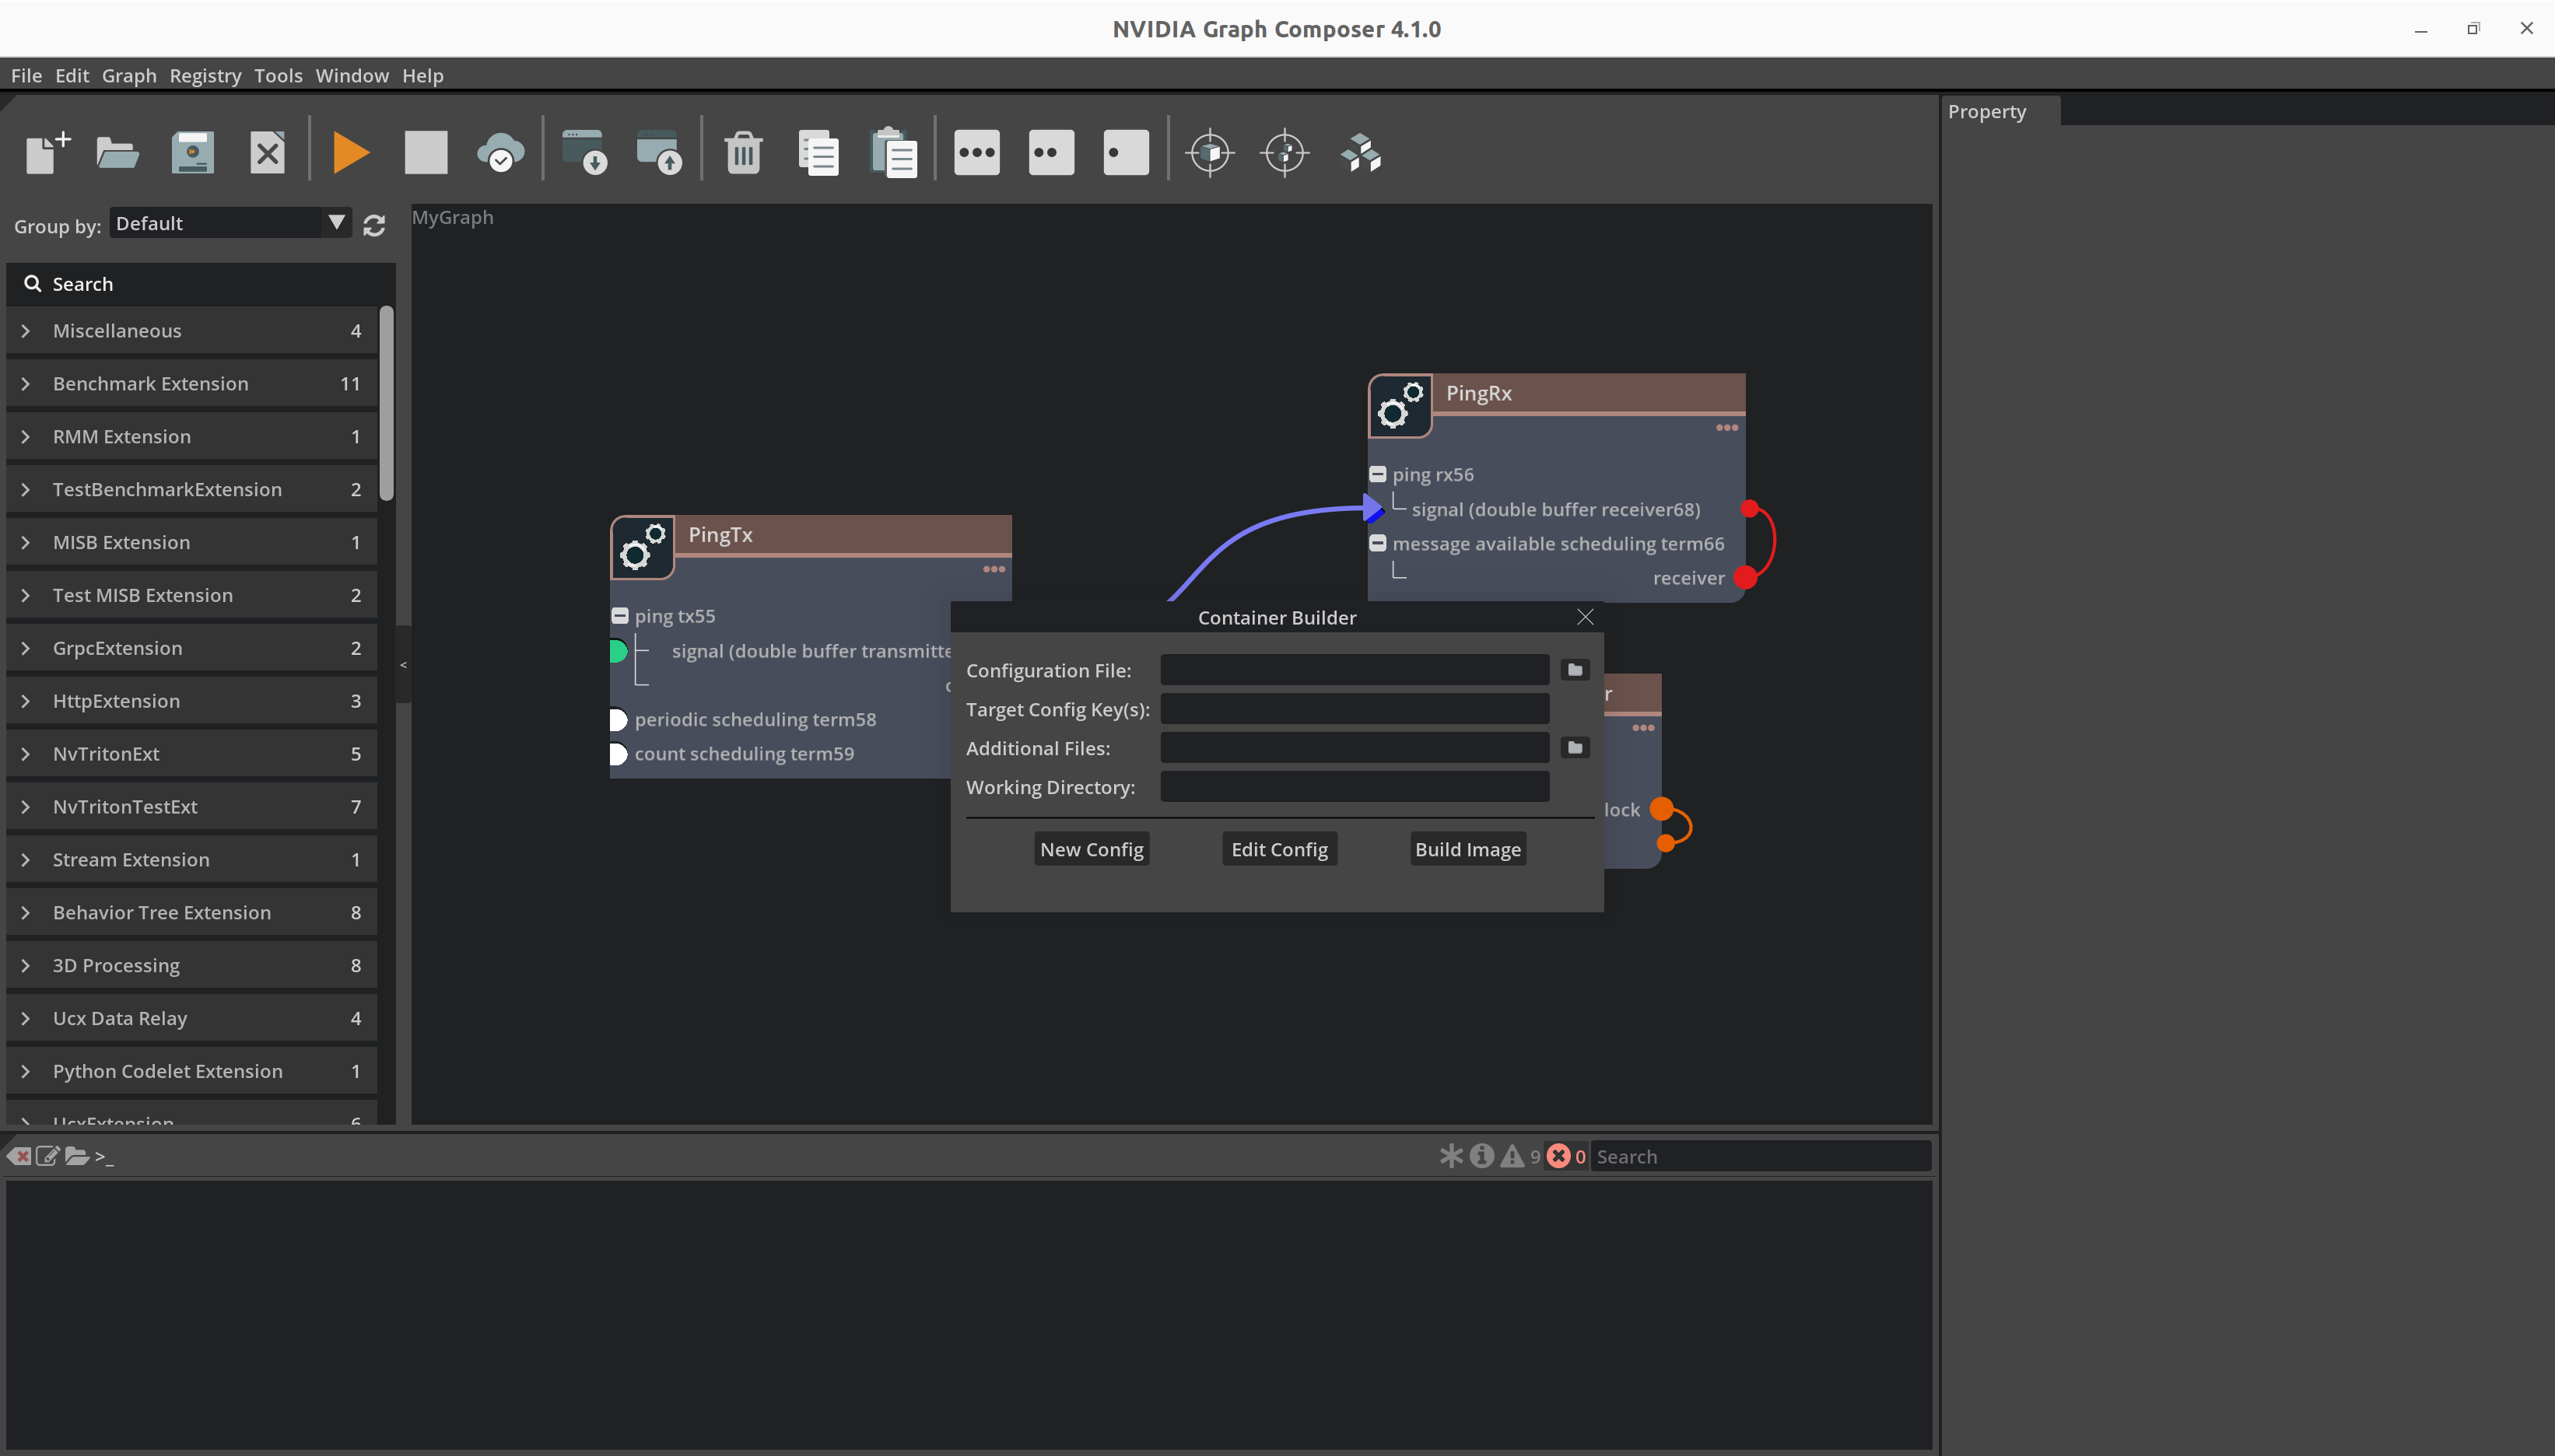Open the File menu
The height and width of the screenshot is (1456, 2555).
click(26, 76)
